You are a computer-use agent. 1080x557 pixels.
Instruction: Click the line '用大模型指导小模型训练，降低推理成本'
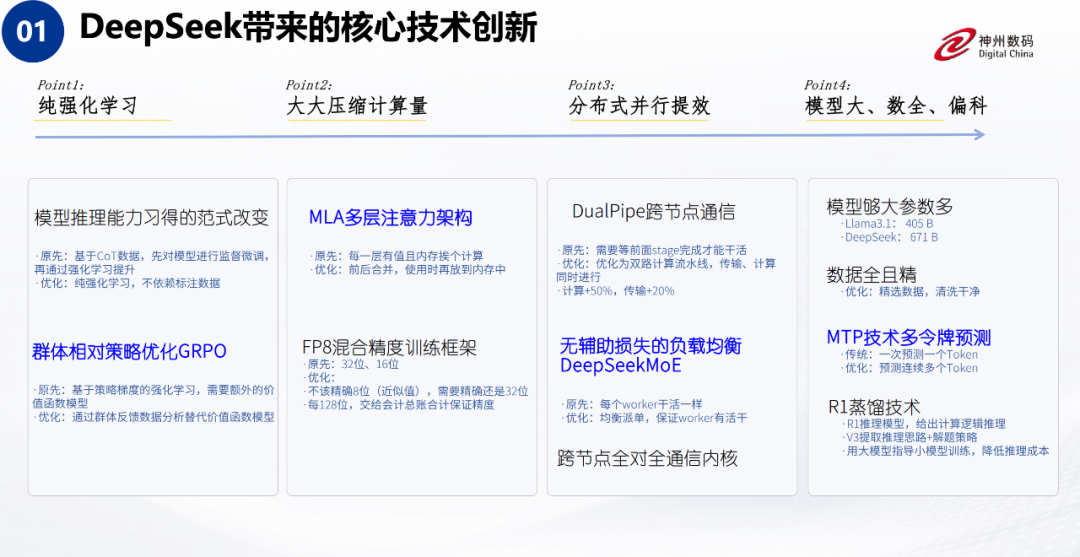pos(945,451)
